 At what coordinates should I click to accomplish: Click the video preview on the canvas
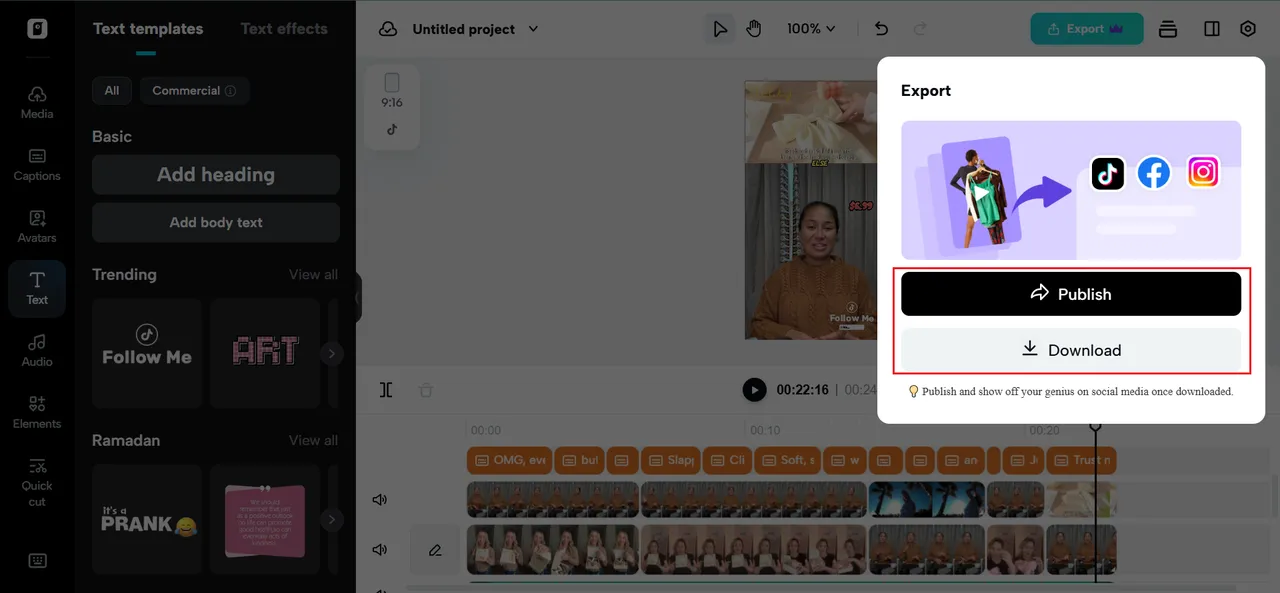point(810,210)
